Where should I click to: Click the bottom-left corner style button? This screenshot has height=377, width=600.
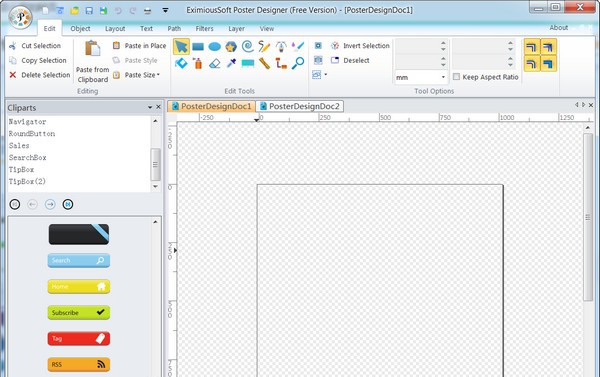(532, 64)
